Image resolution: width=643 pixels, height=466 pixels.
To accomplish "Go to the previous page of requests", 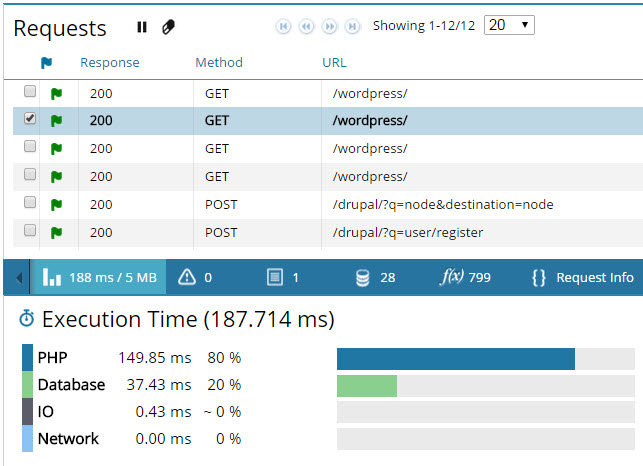I will click(x=307, y=26).
